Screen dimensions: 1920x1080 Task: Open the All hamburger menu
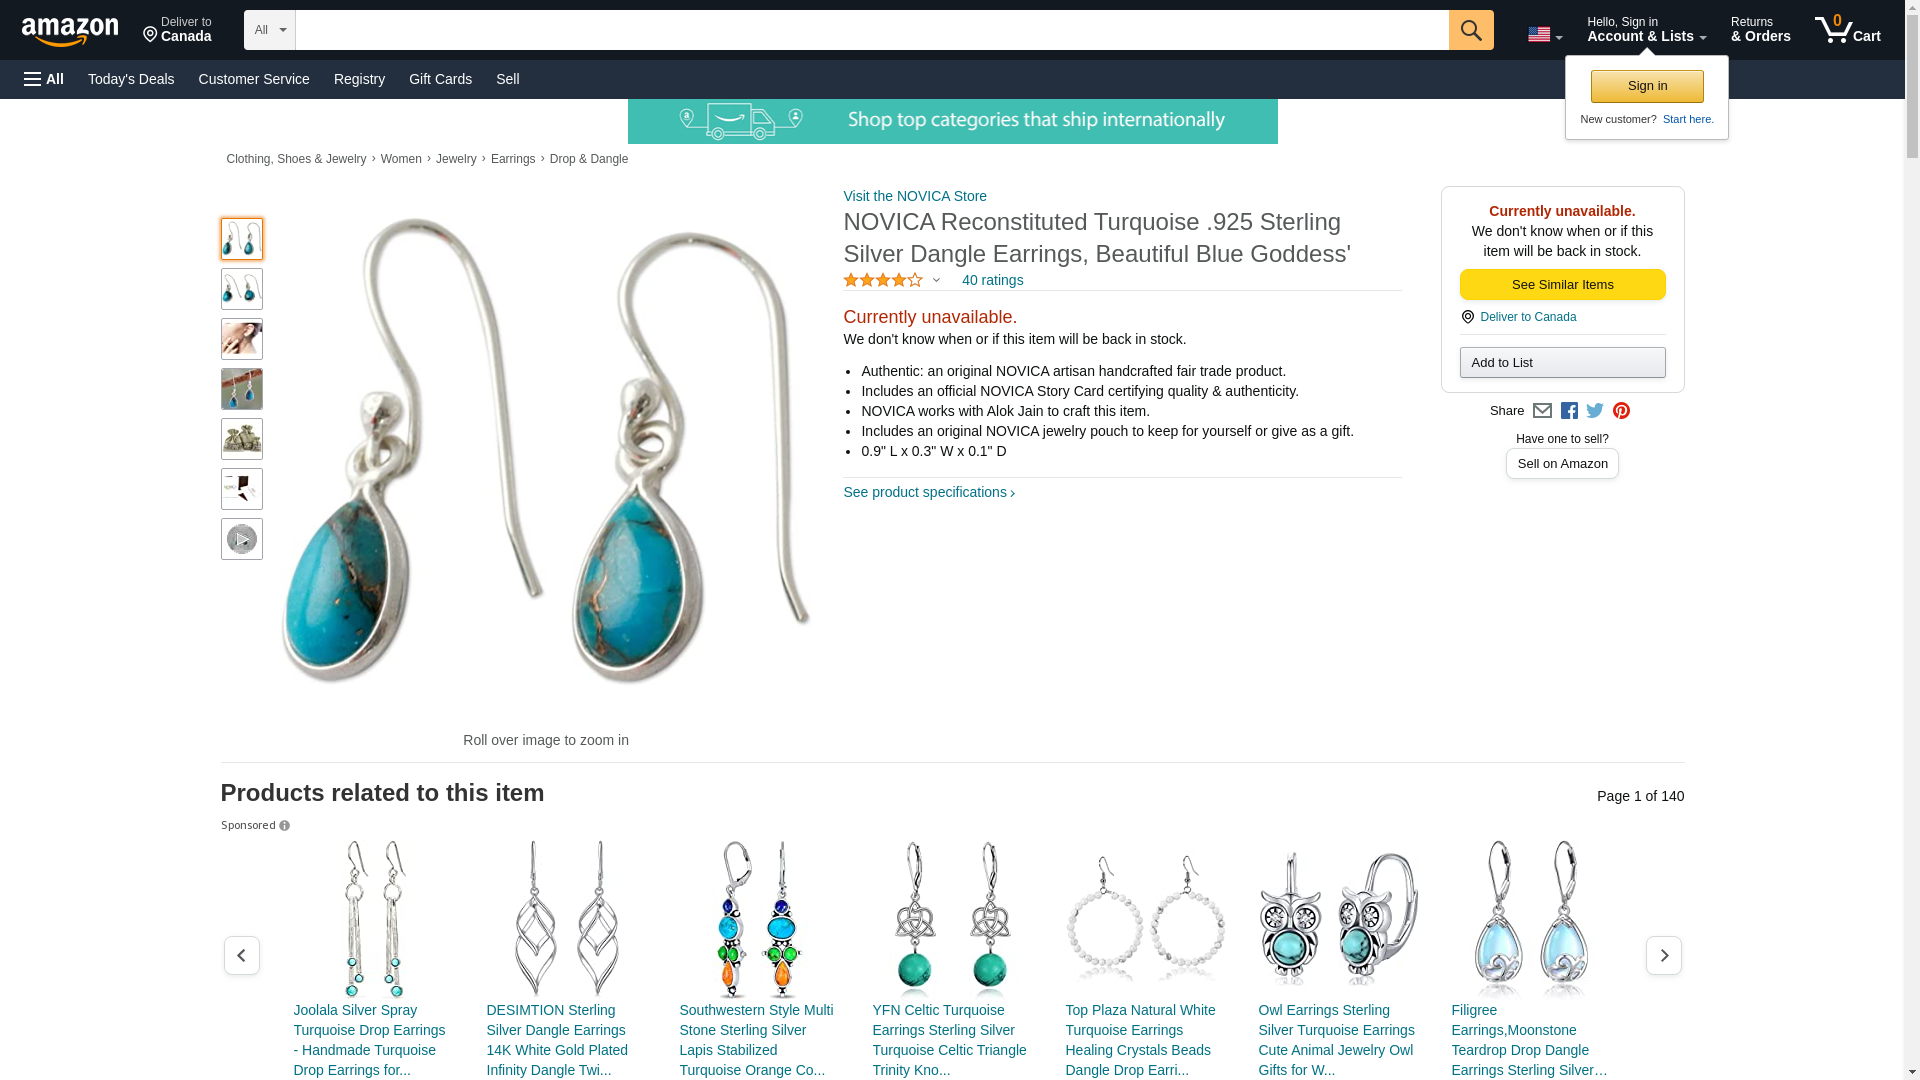pos(44,79)
